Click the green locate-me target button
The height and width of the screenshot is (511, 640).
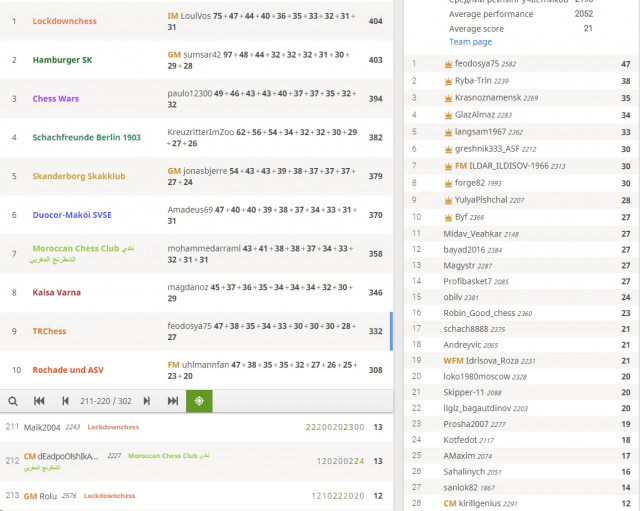199,401
